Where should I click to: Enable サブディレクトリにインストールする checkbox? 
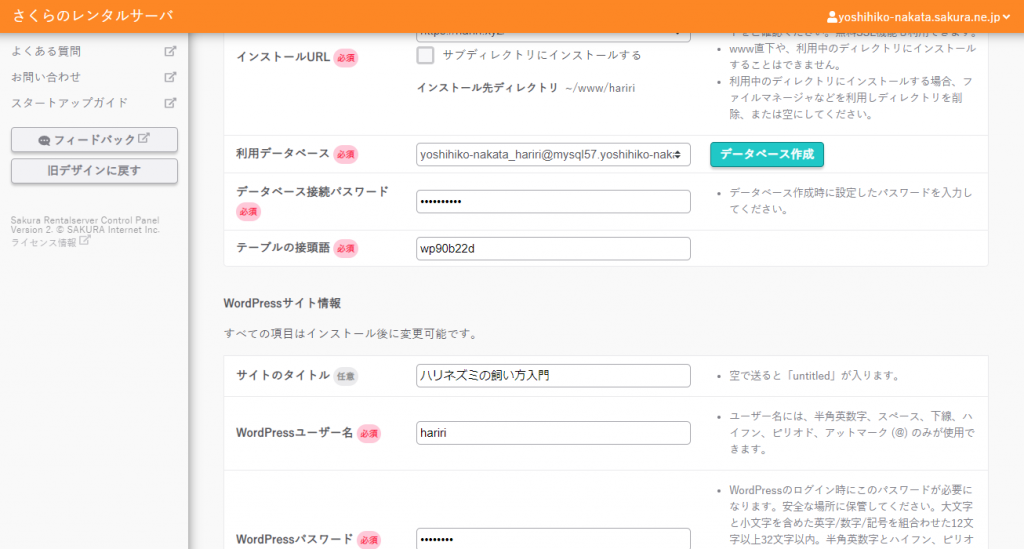[x=425, y=55]
